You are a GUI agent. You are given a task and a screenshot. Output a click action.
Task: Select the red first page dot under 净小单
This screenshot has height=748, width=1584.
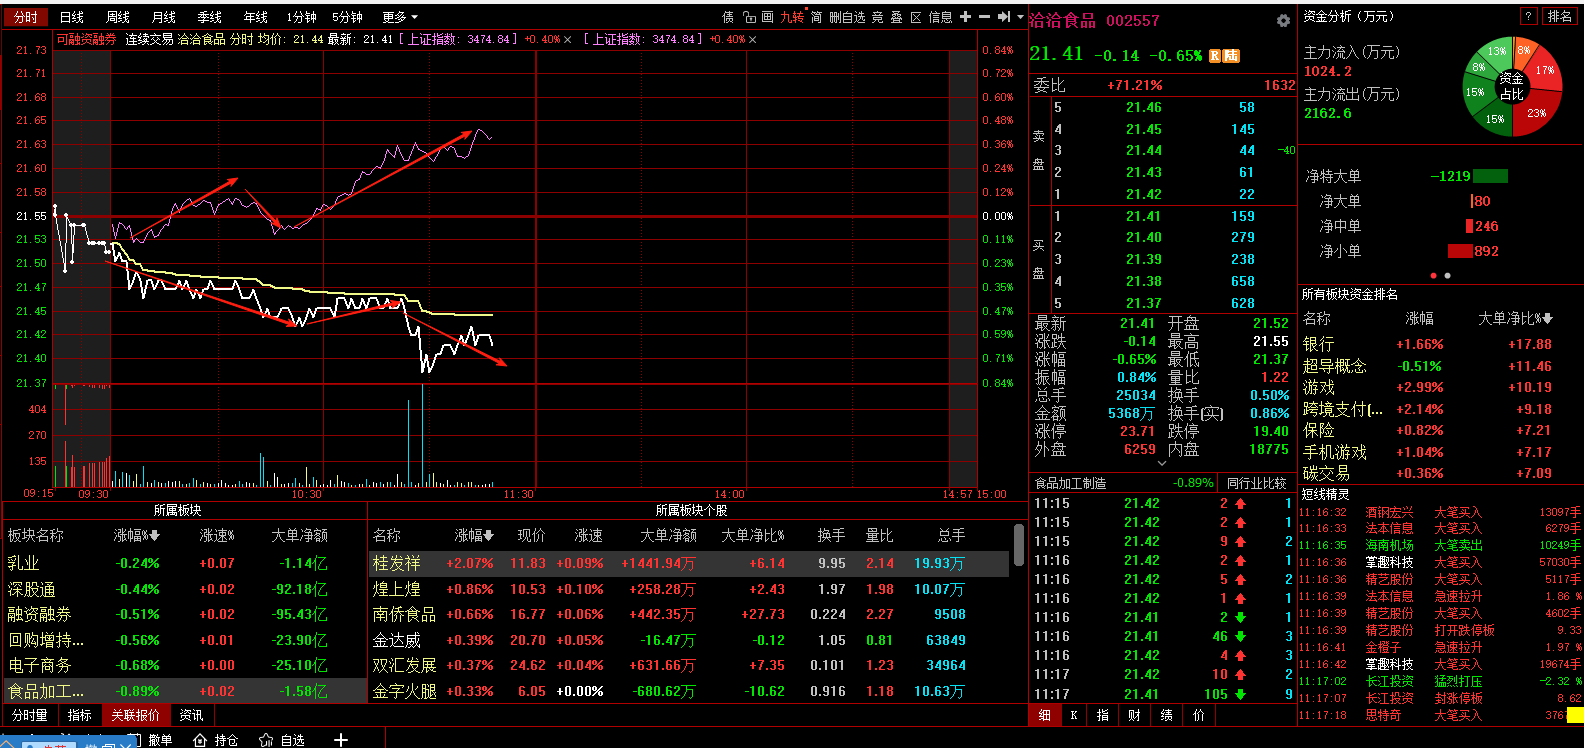pos(1434,275)
